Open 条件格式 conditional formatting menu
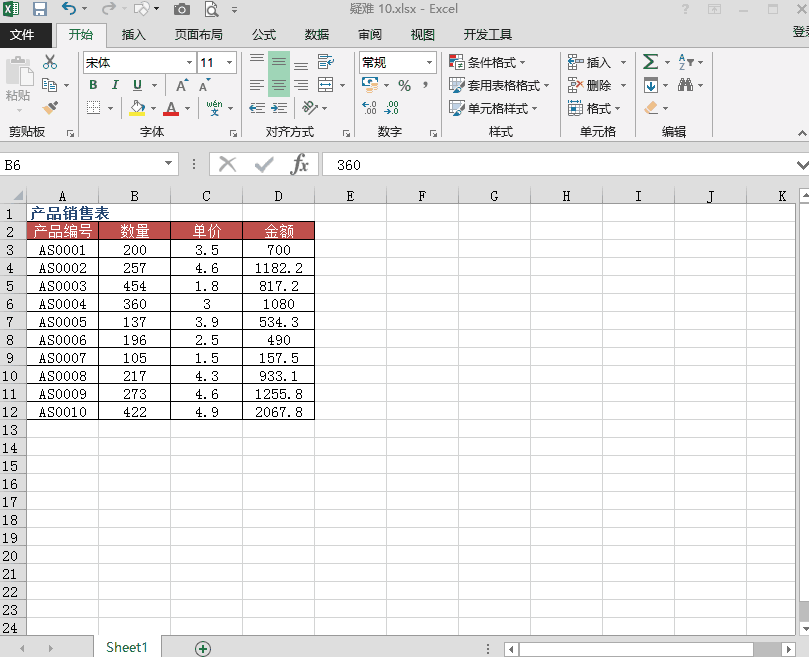Image resolution: width=809 pixels, height=657 pixels. pos(487,62)
